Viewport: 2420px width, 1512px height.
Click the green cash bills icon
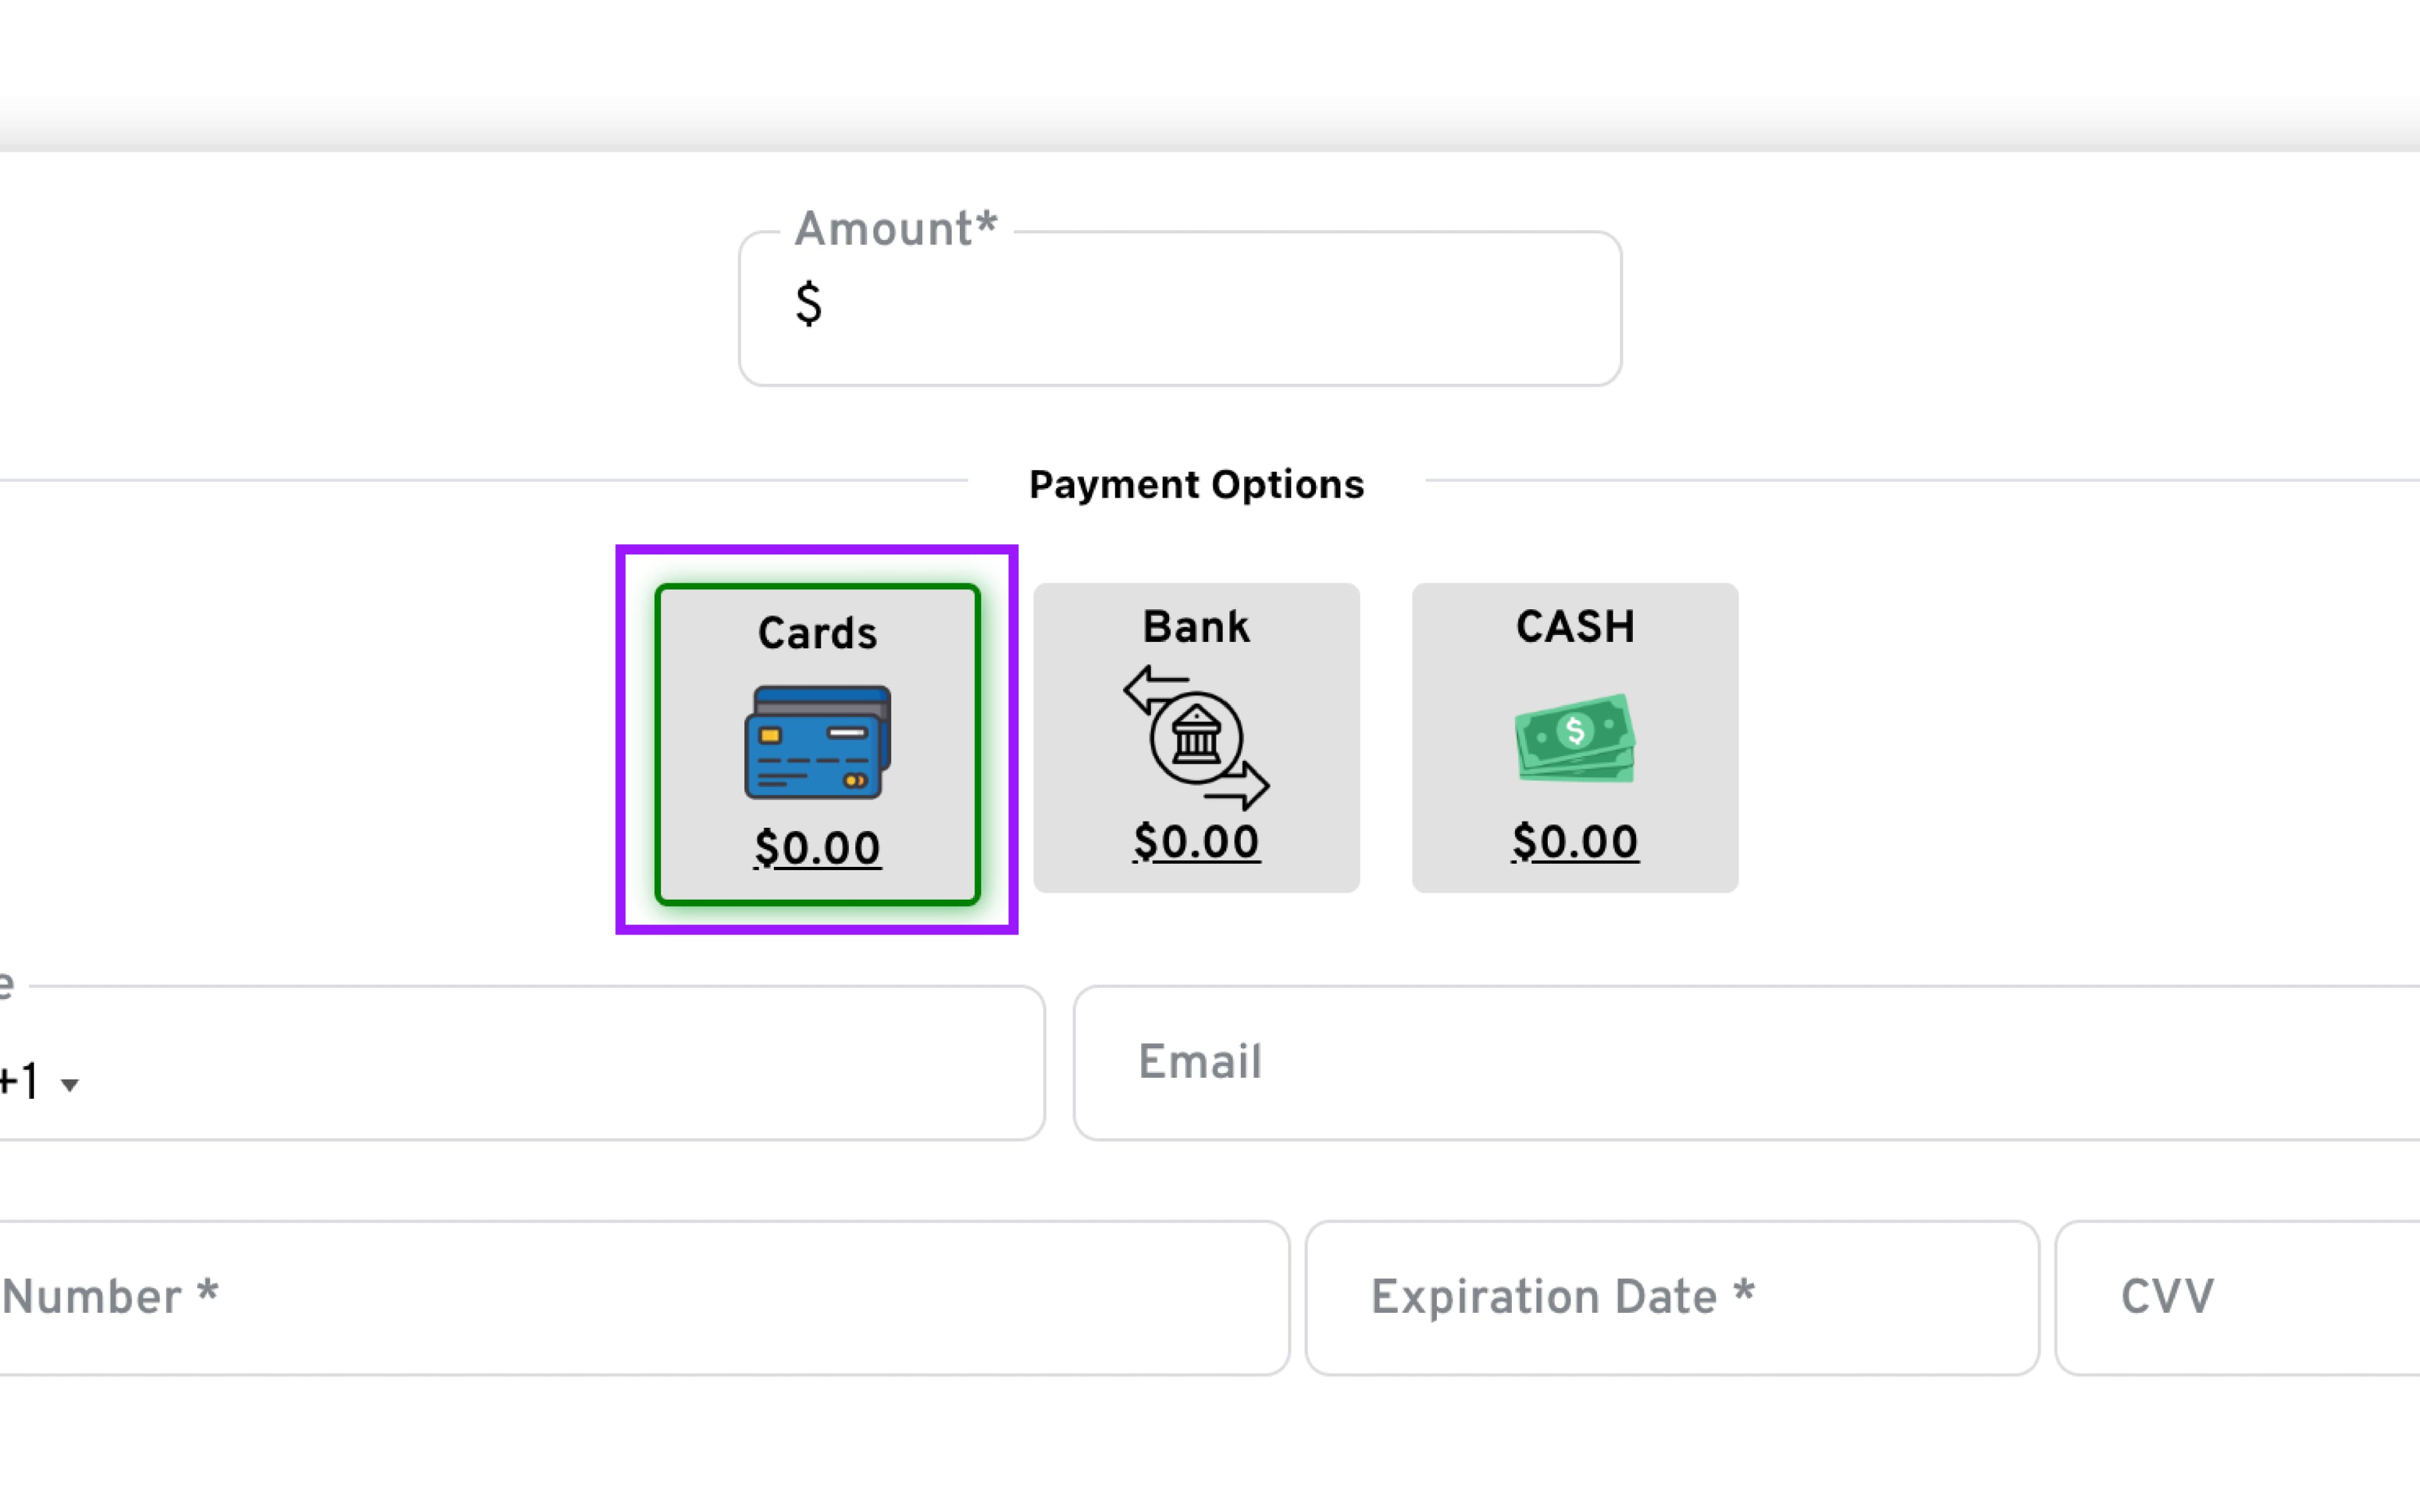(1575, 738)
